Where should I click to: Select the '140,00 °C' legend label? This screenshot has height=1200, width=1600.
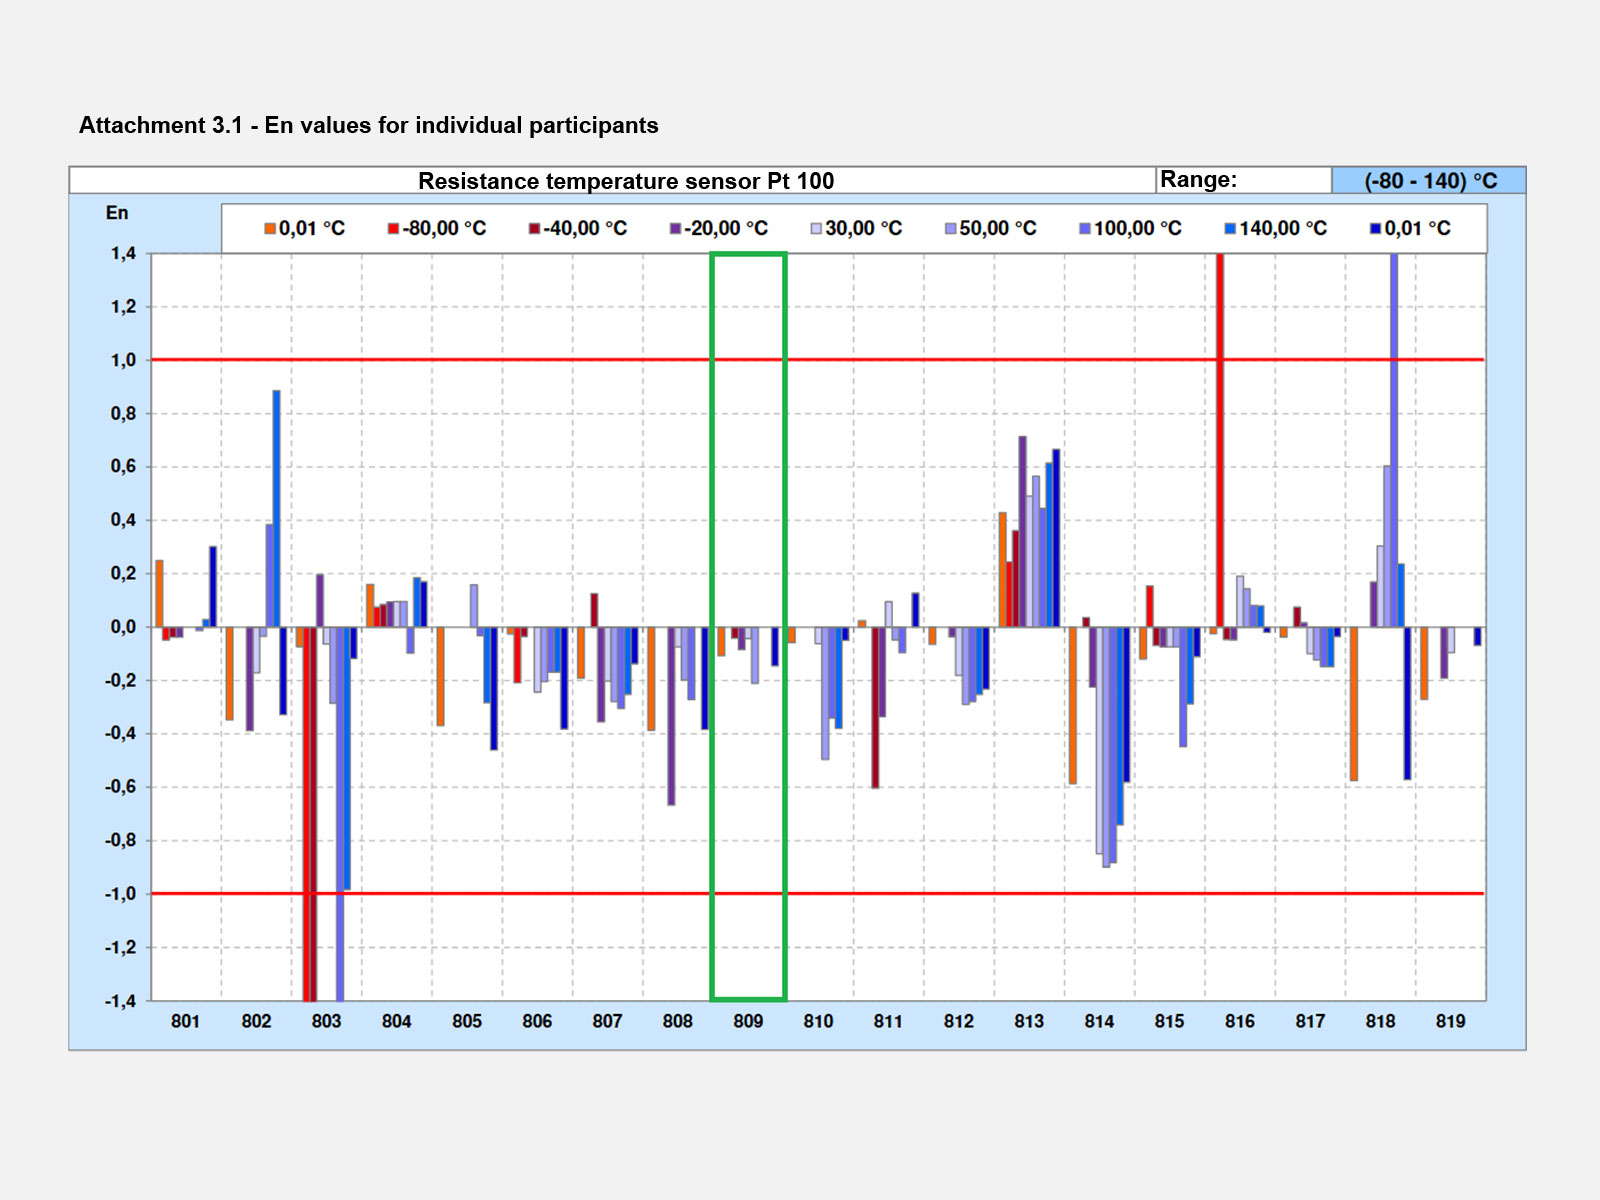(1283, 229)
